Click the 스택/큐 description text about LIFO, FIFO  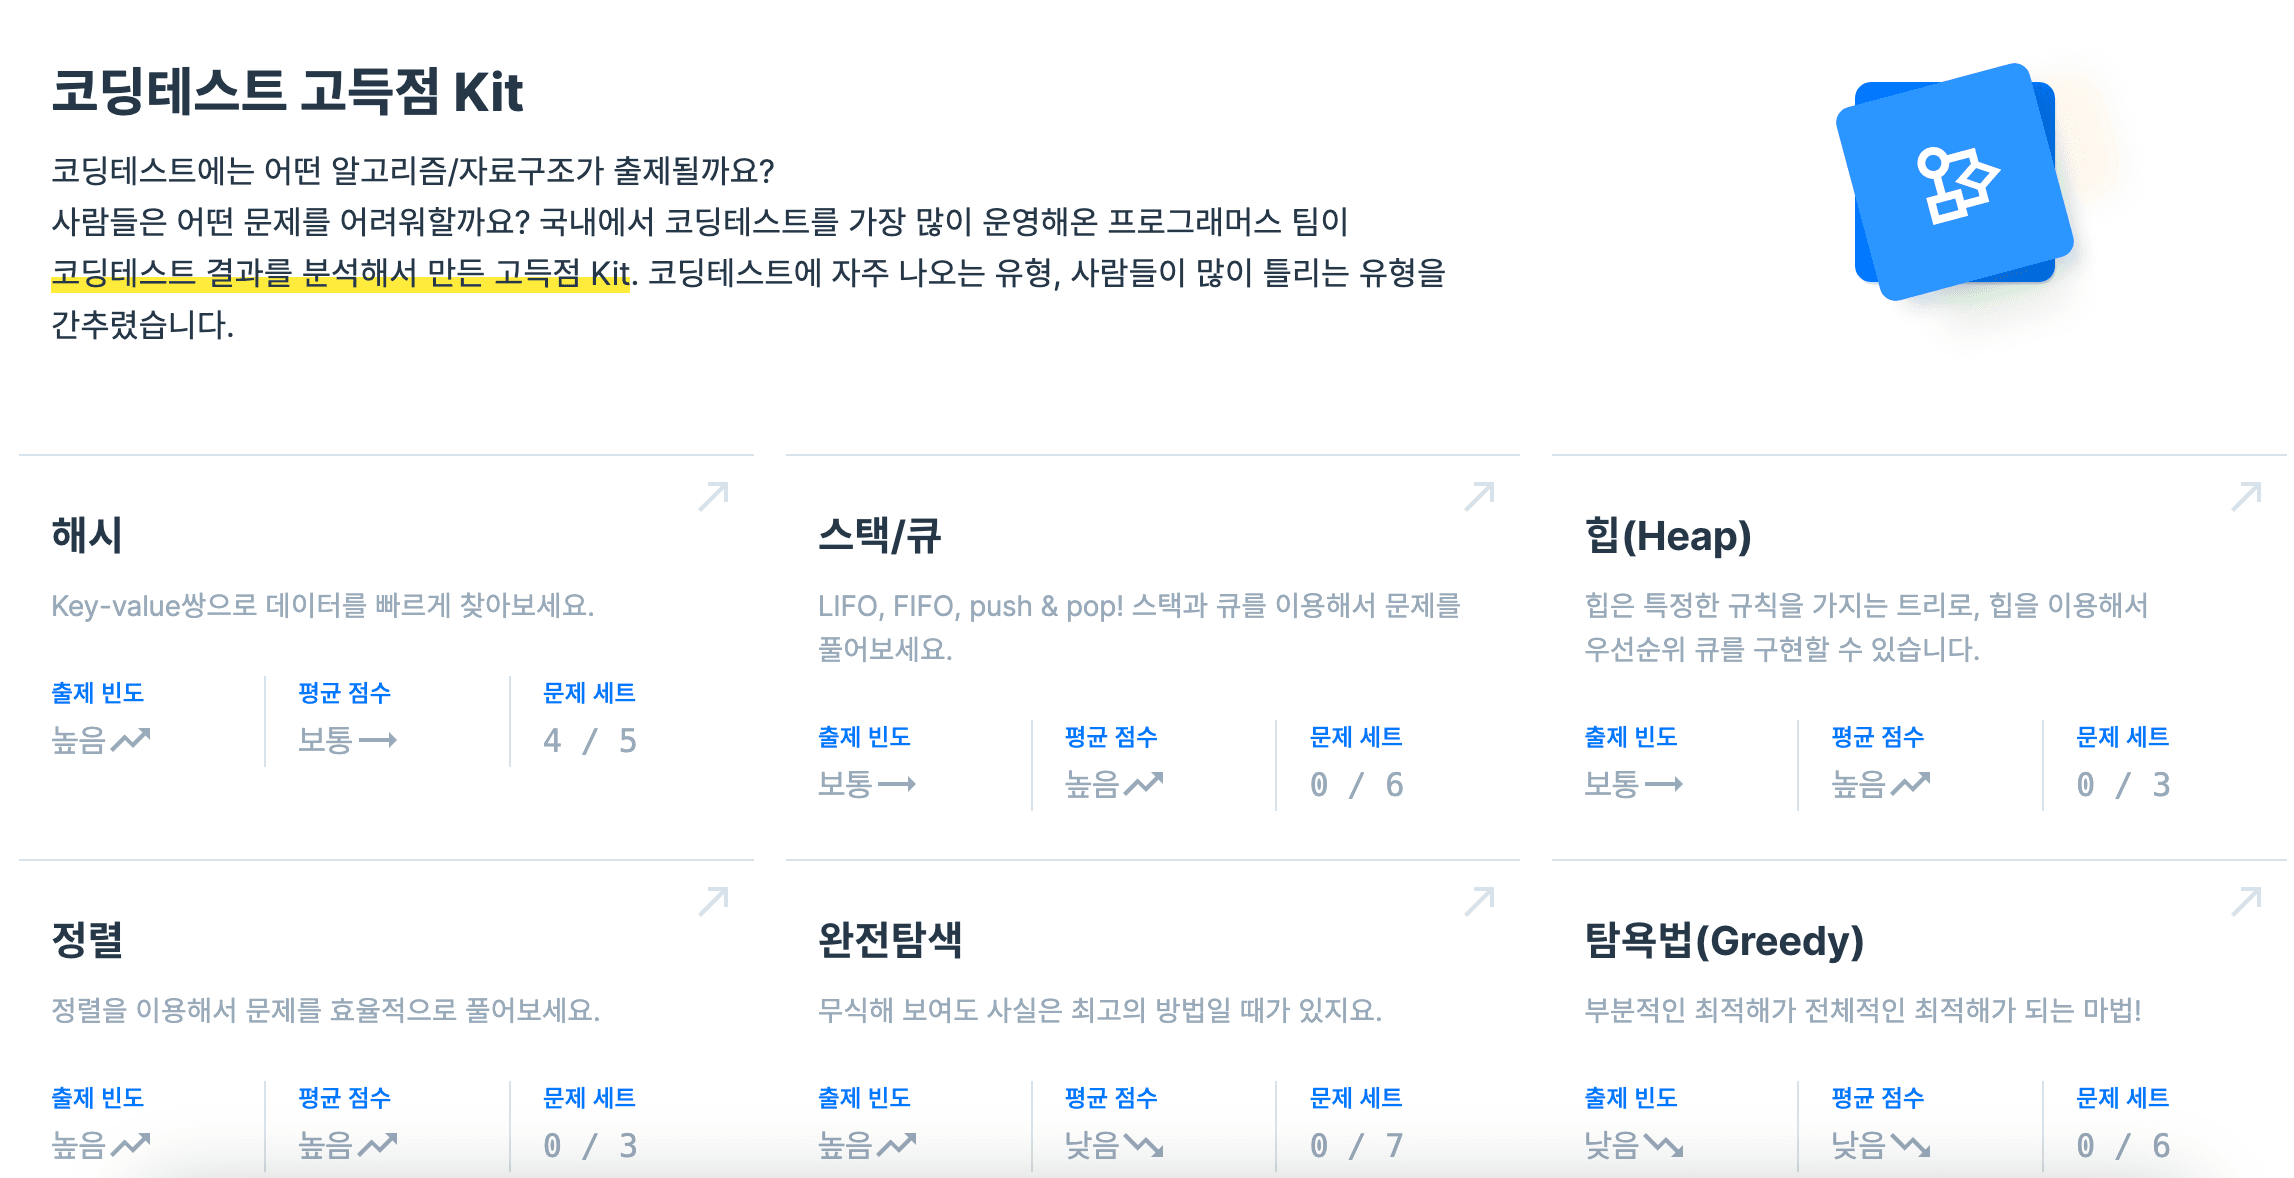click(1138, 626)
